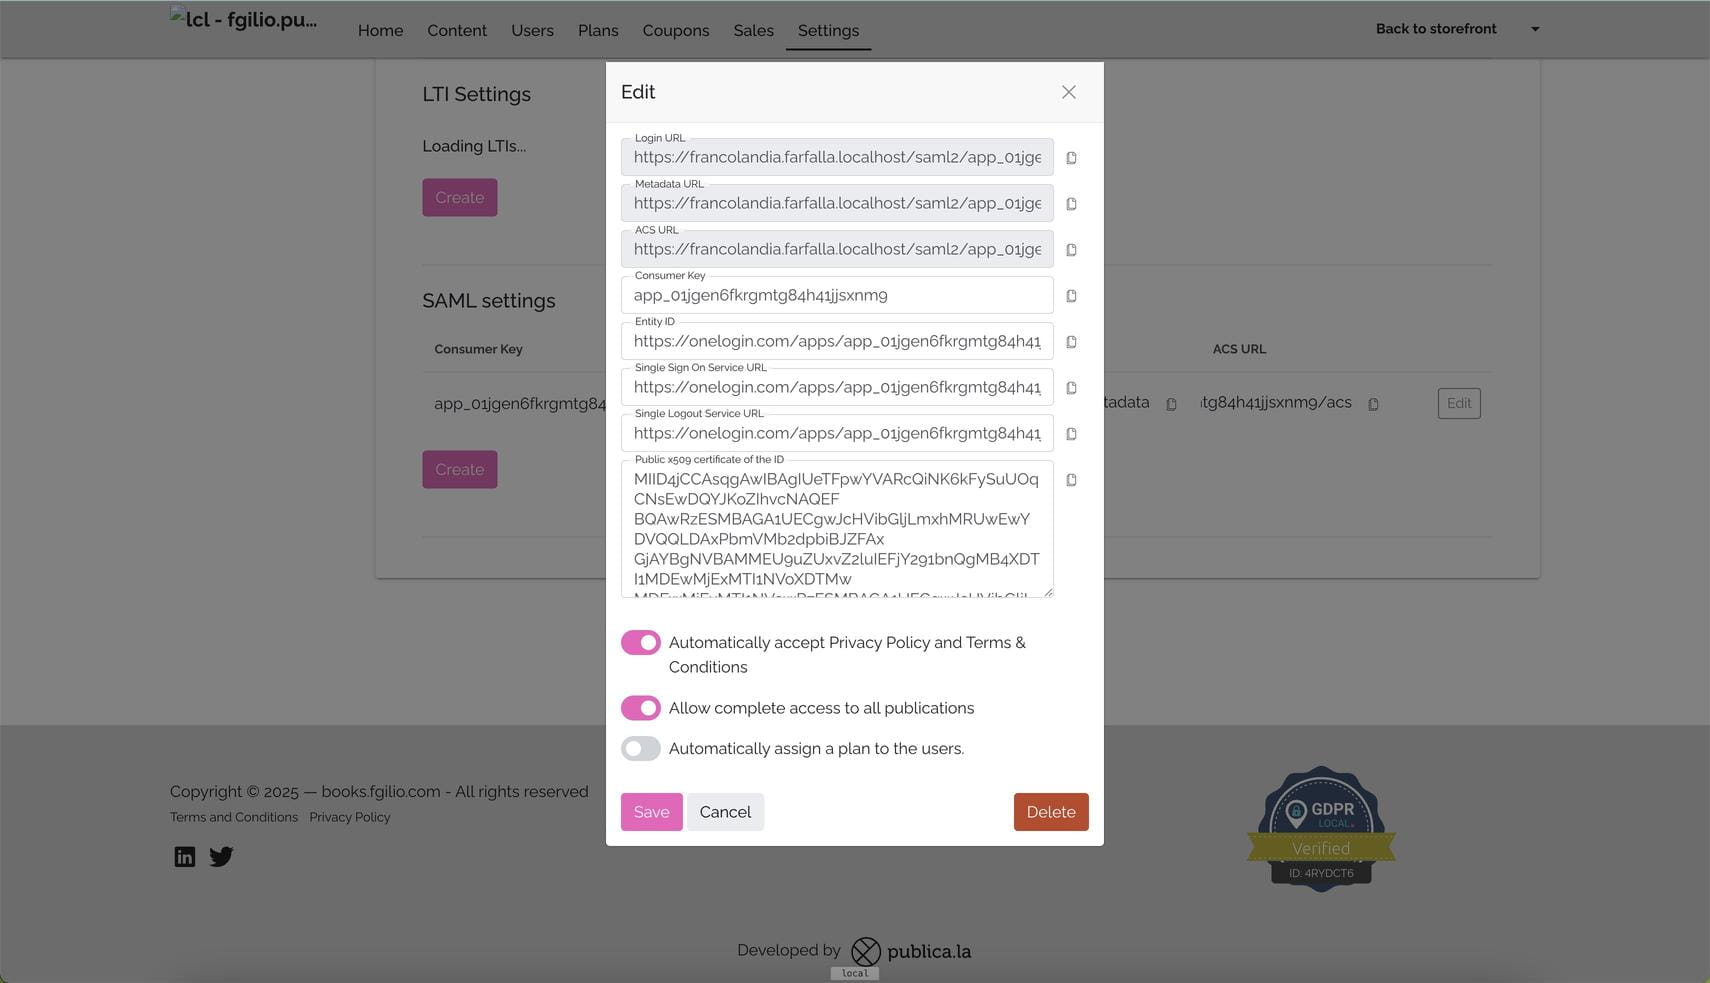Image resolution: width=1710 pixels, height=983 pixels.
Task: Copy the Metadata URL value
Action: tap(1071, 204)
